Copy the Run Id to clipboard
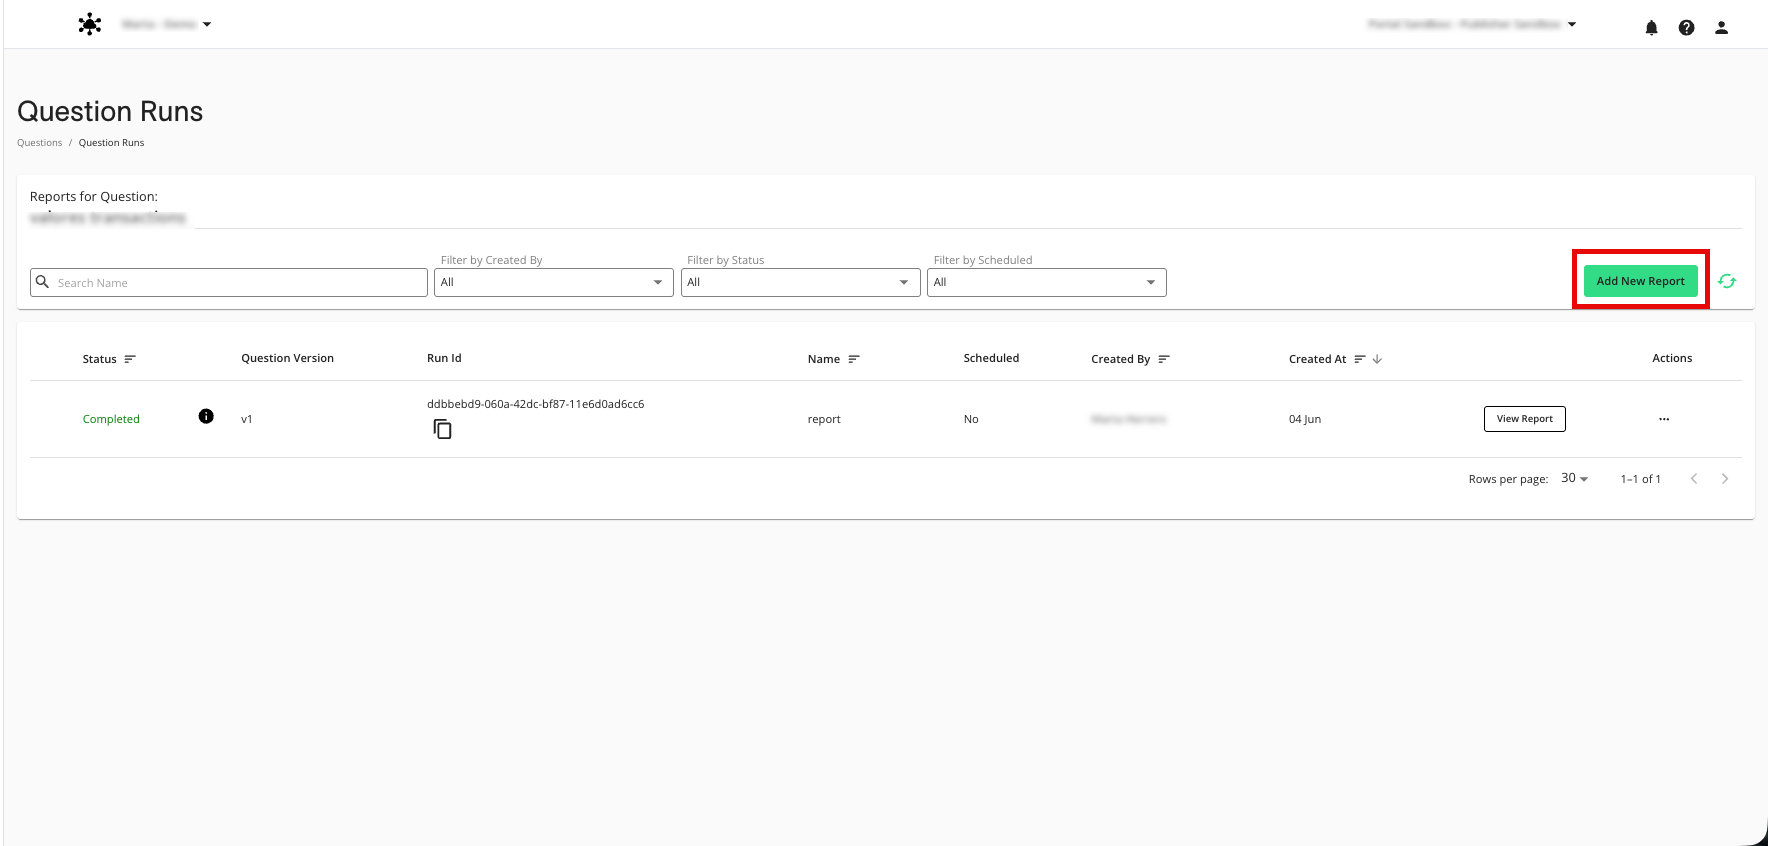1768x846 pixels. tap(442, 429)
